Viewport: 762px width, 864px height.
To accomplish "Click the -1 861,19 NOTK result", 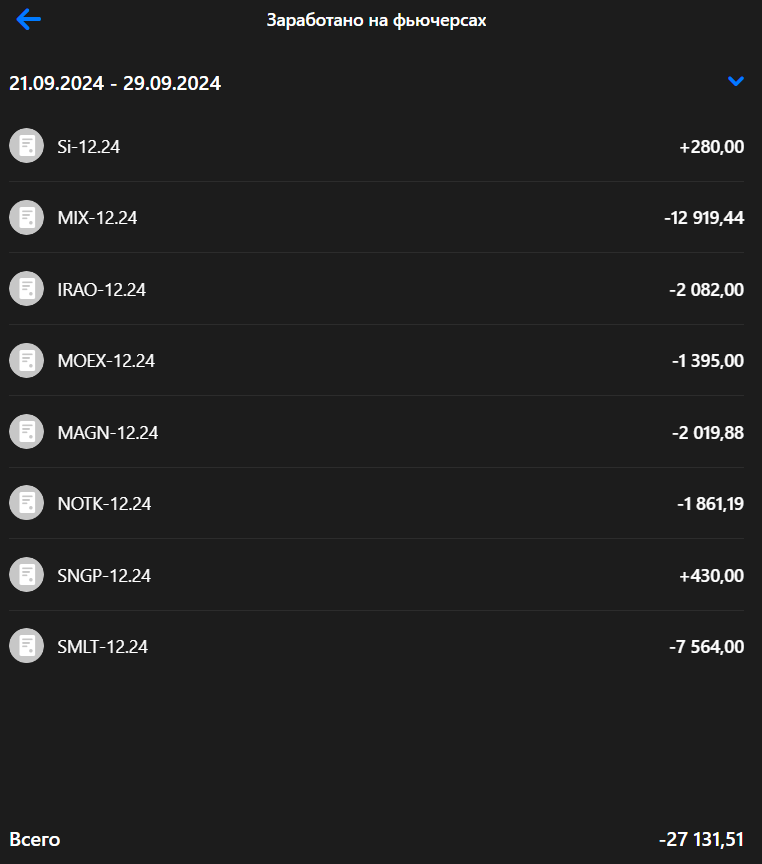I will pos(710,504).
